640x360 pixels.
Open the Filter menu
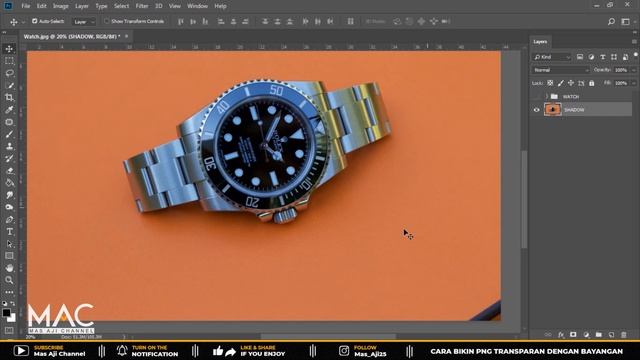tap(142, 6)
